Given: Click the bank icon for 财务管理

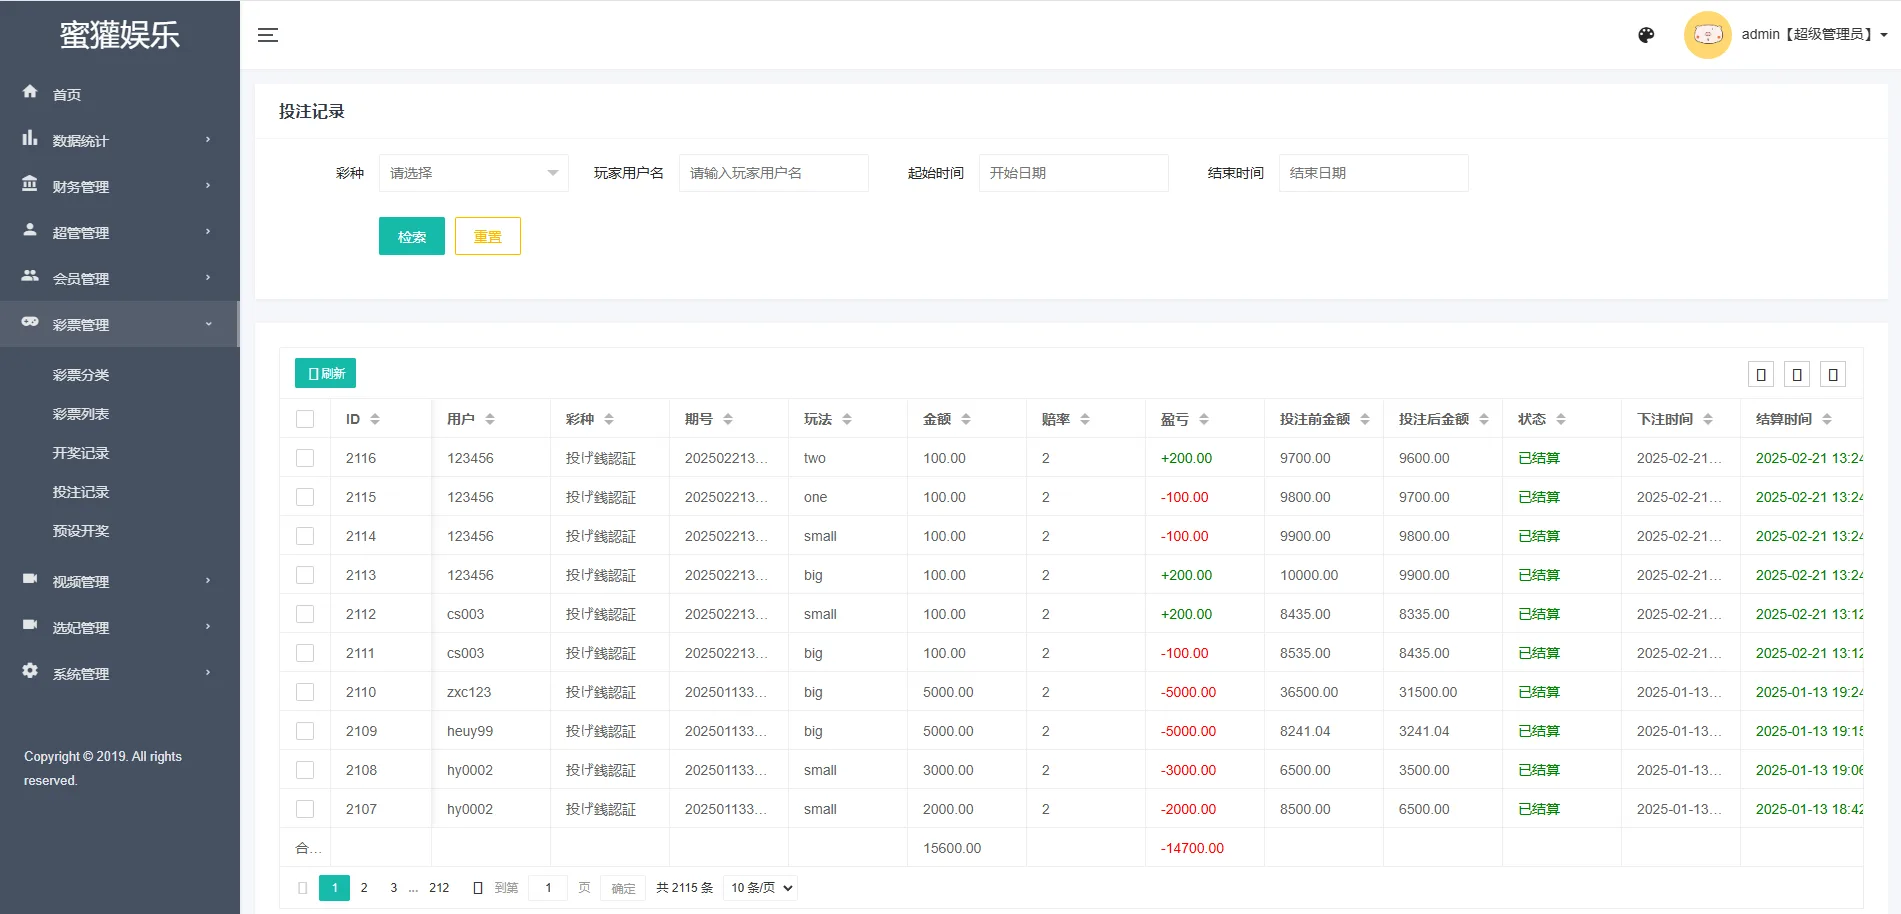Looking at the screenshot, I should [x=30, y=185].
